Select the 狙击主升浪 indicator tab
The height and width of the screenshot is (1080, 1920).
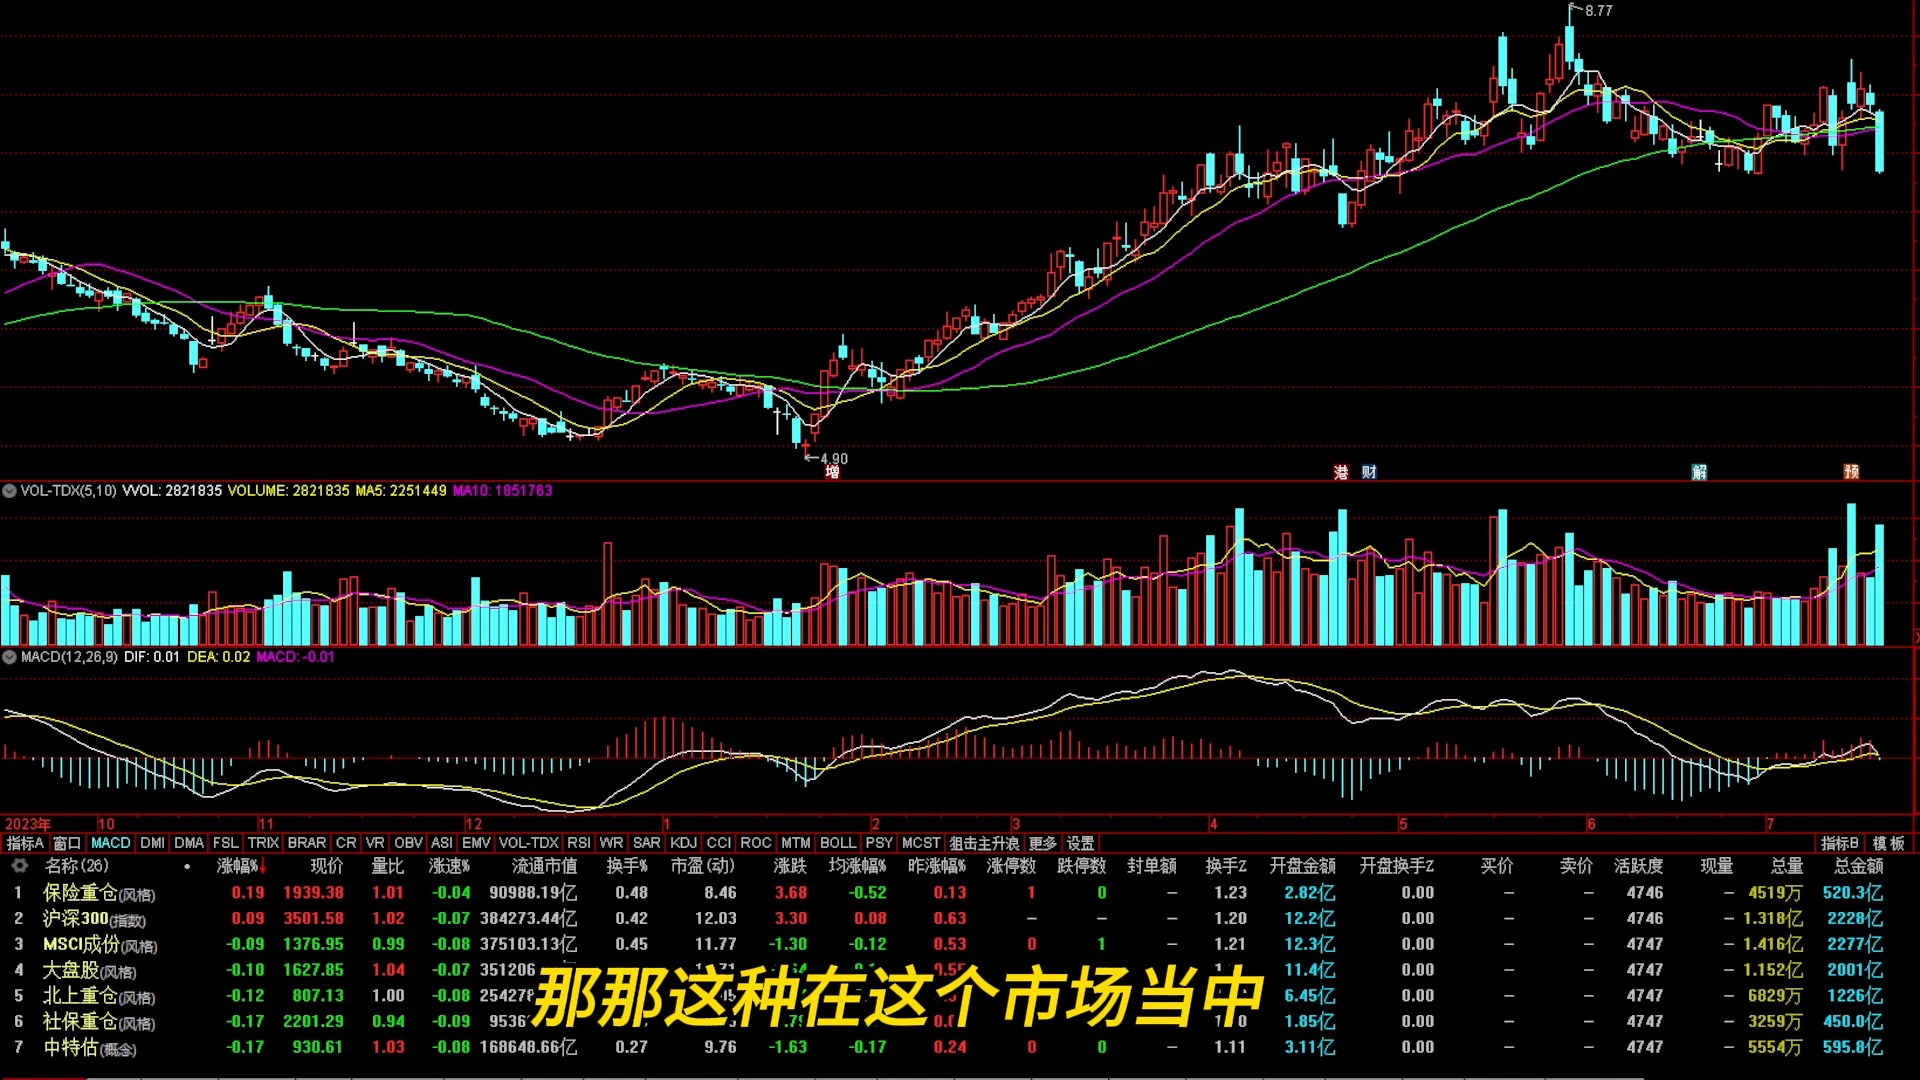(x=984, y=843)
